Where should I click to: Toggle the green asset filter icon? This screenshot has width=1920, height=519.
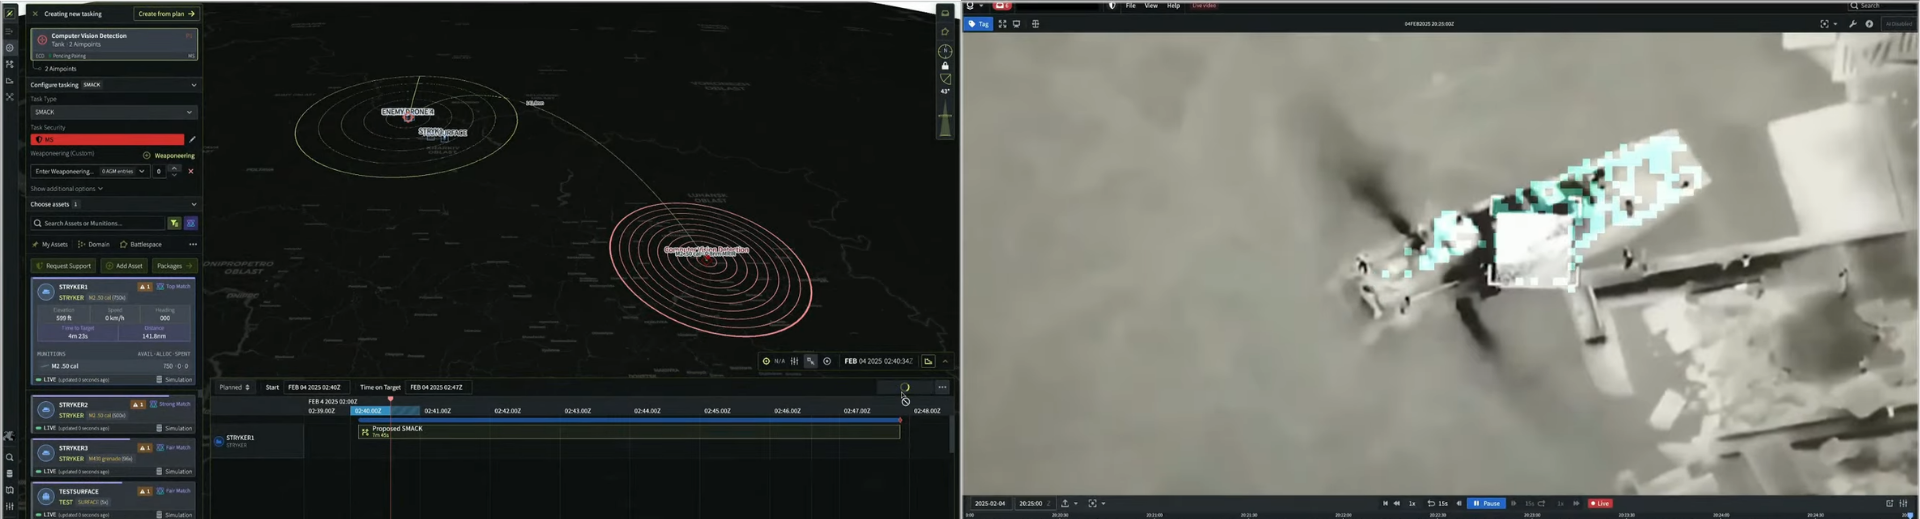(174, 224)
